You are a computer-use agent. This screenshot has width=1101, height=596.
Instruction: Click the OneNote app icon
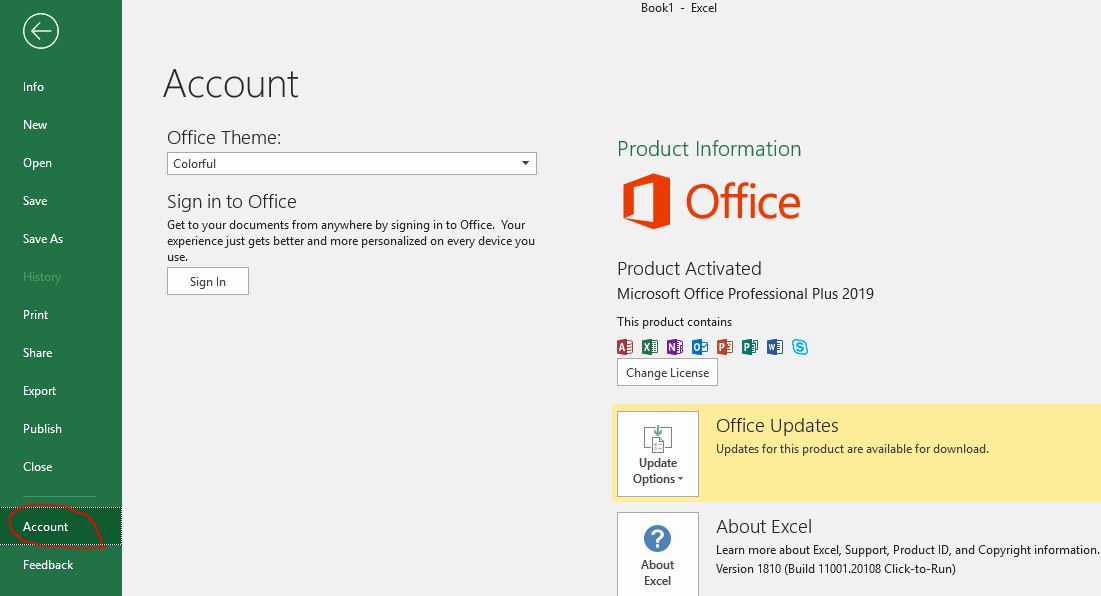[675, 347]
